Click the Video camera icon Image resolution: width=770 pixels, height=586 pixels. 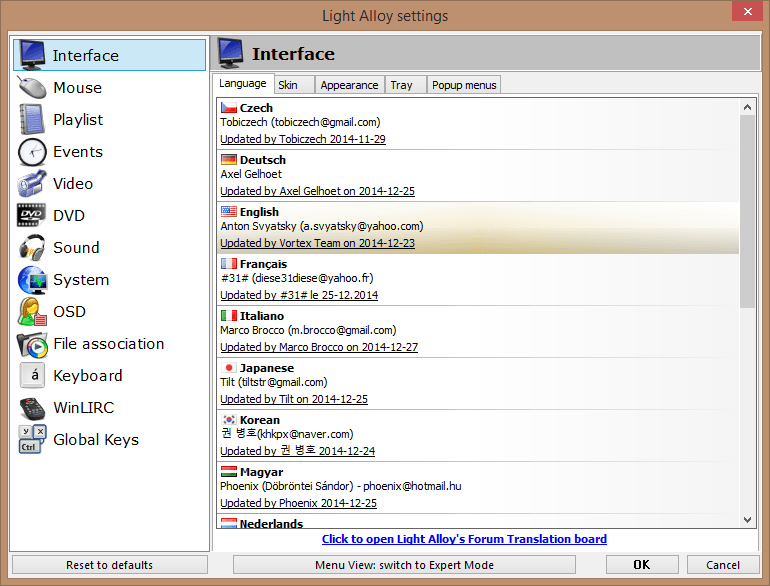32,184
